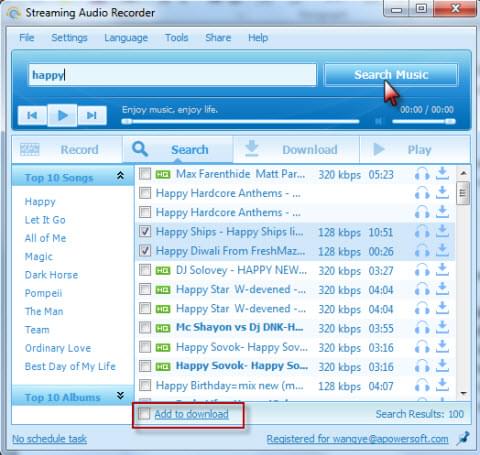Click HQ badge on DJ Solovey row
The height and width of the screenshot is (455, 480).
pyautogui.click(x=163, y=270)
